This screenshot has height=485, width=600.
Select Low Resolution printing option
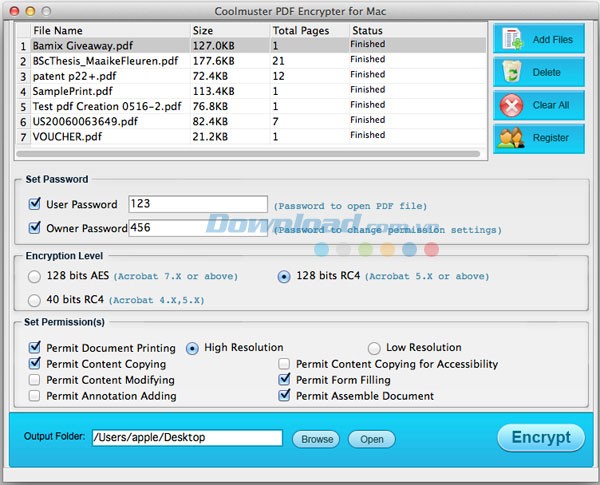point(374,348)
